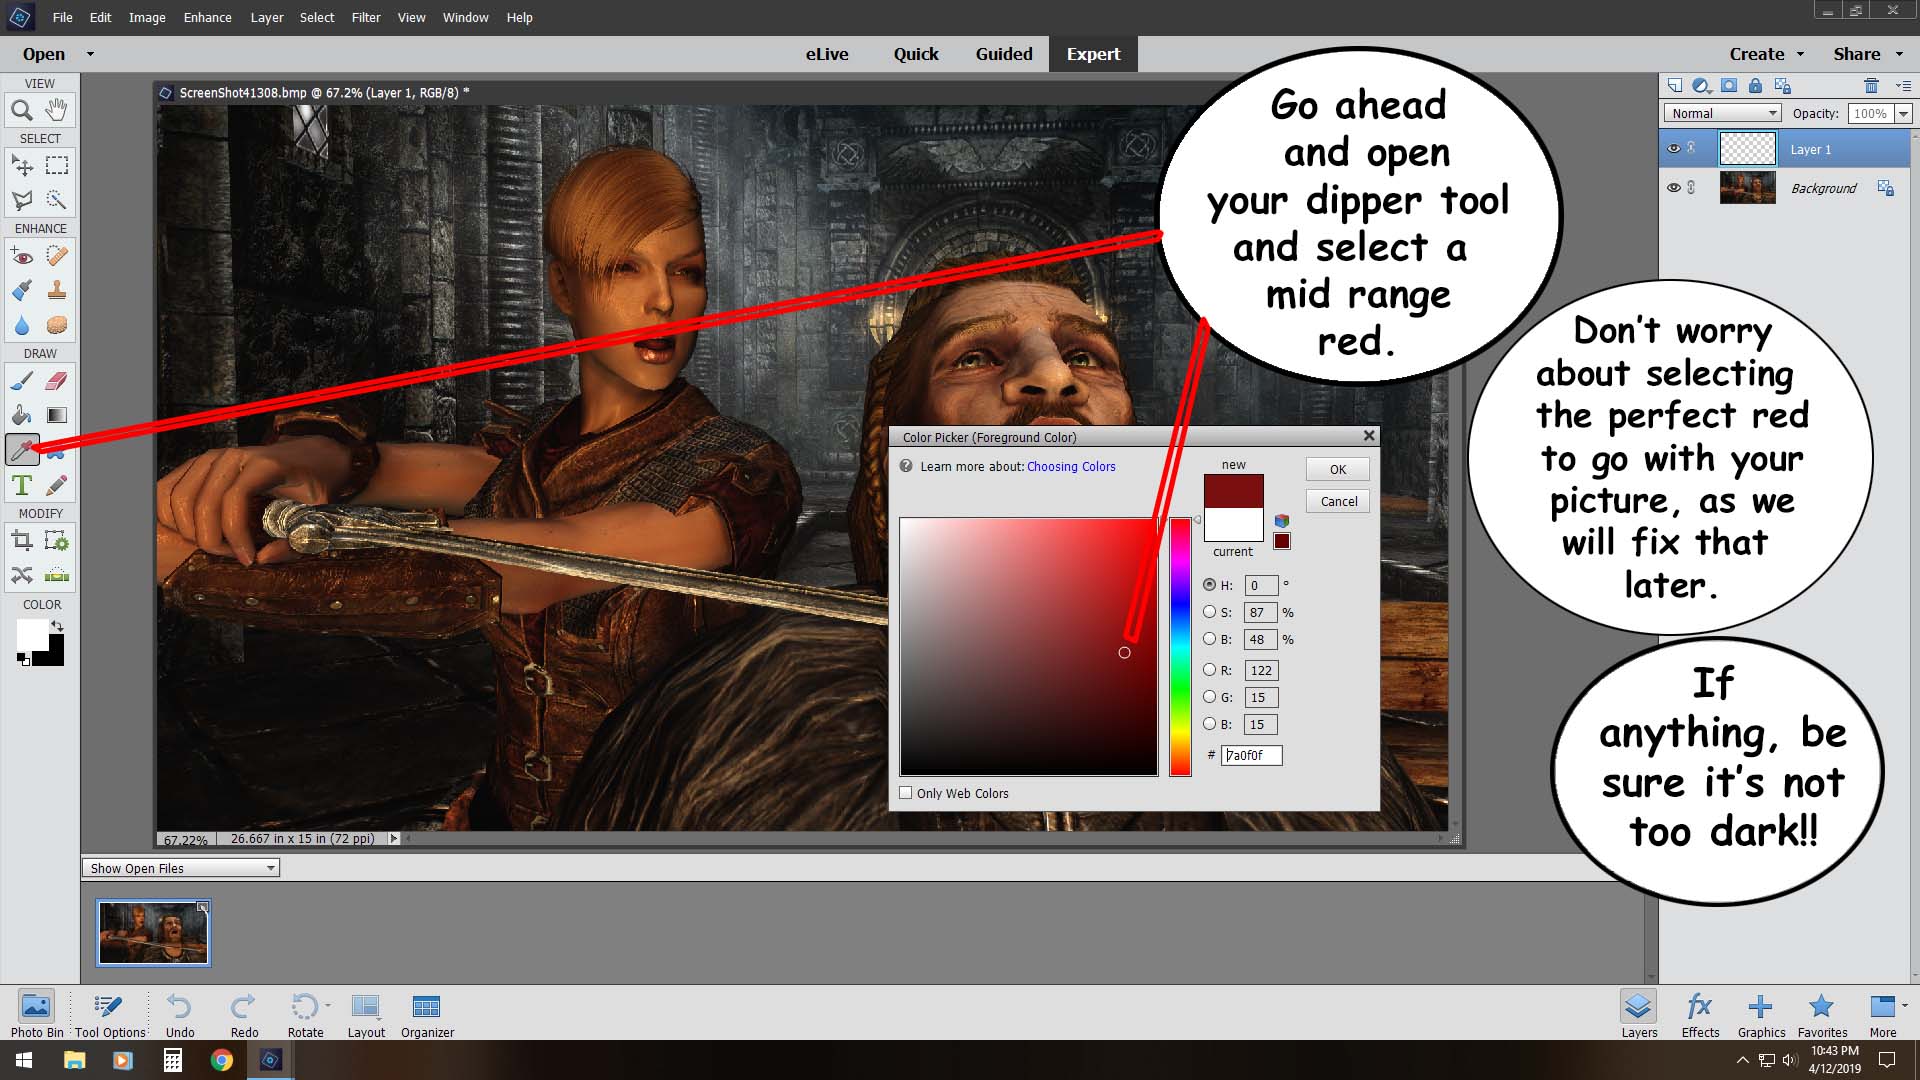Expand the Create dropdown
Screen dimensions: 1920x1080
point(1800,54)
